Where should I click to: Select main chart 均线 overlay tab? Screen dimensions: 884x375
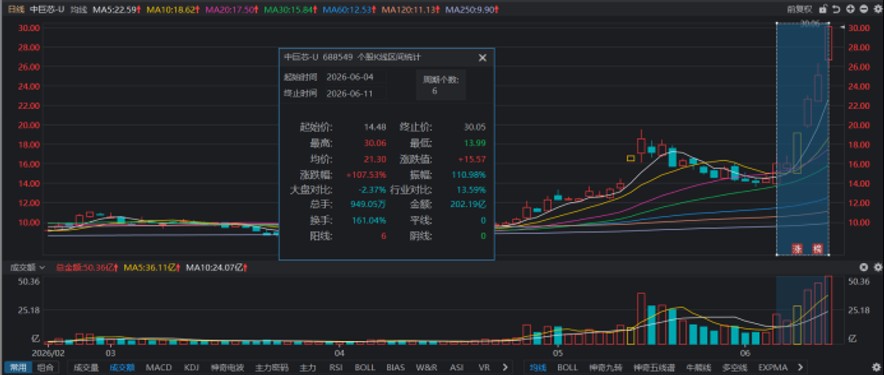click(x=537, y=368)
